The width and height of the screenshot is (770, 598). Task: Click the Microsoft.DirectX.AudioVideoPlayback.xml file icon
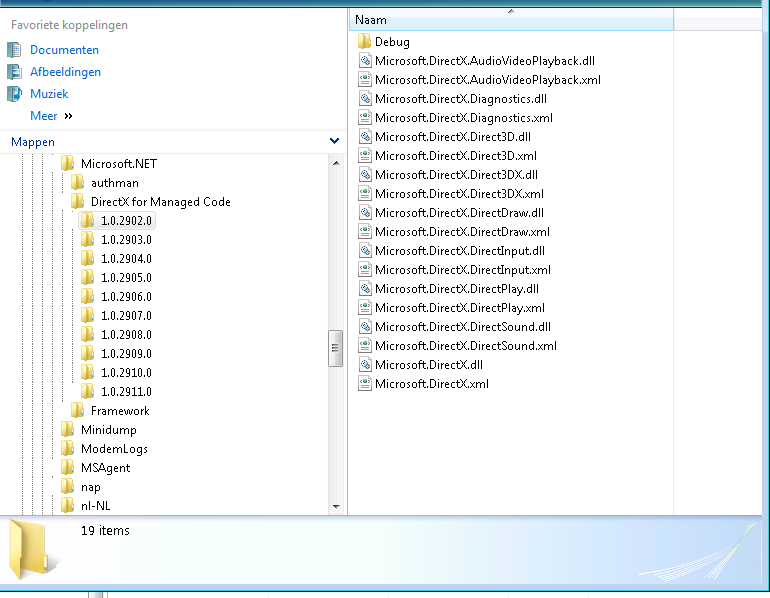(364, 80)
